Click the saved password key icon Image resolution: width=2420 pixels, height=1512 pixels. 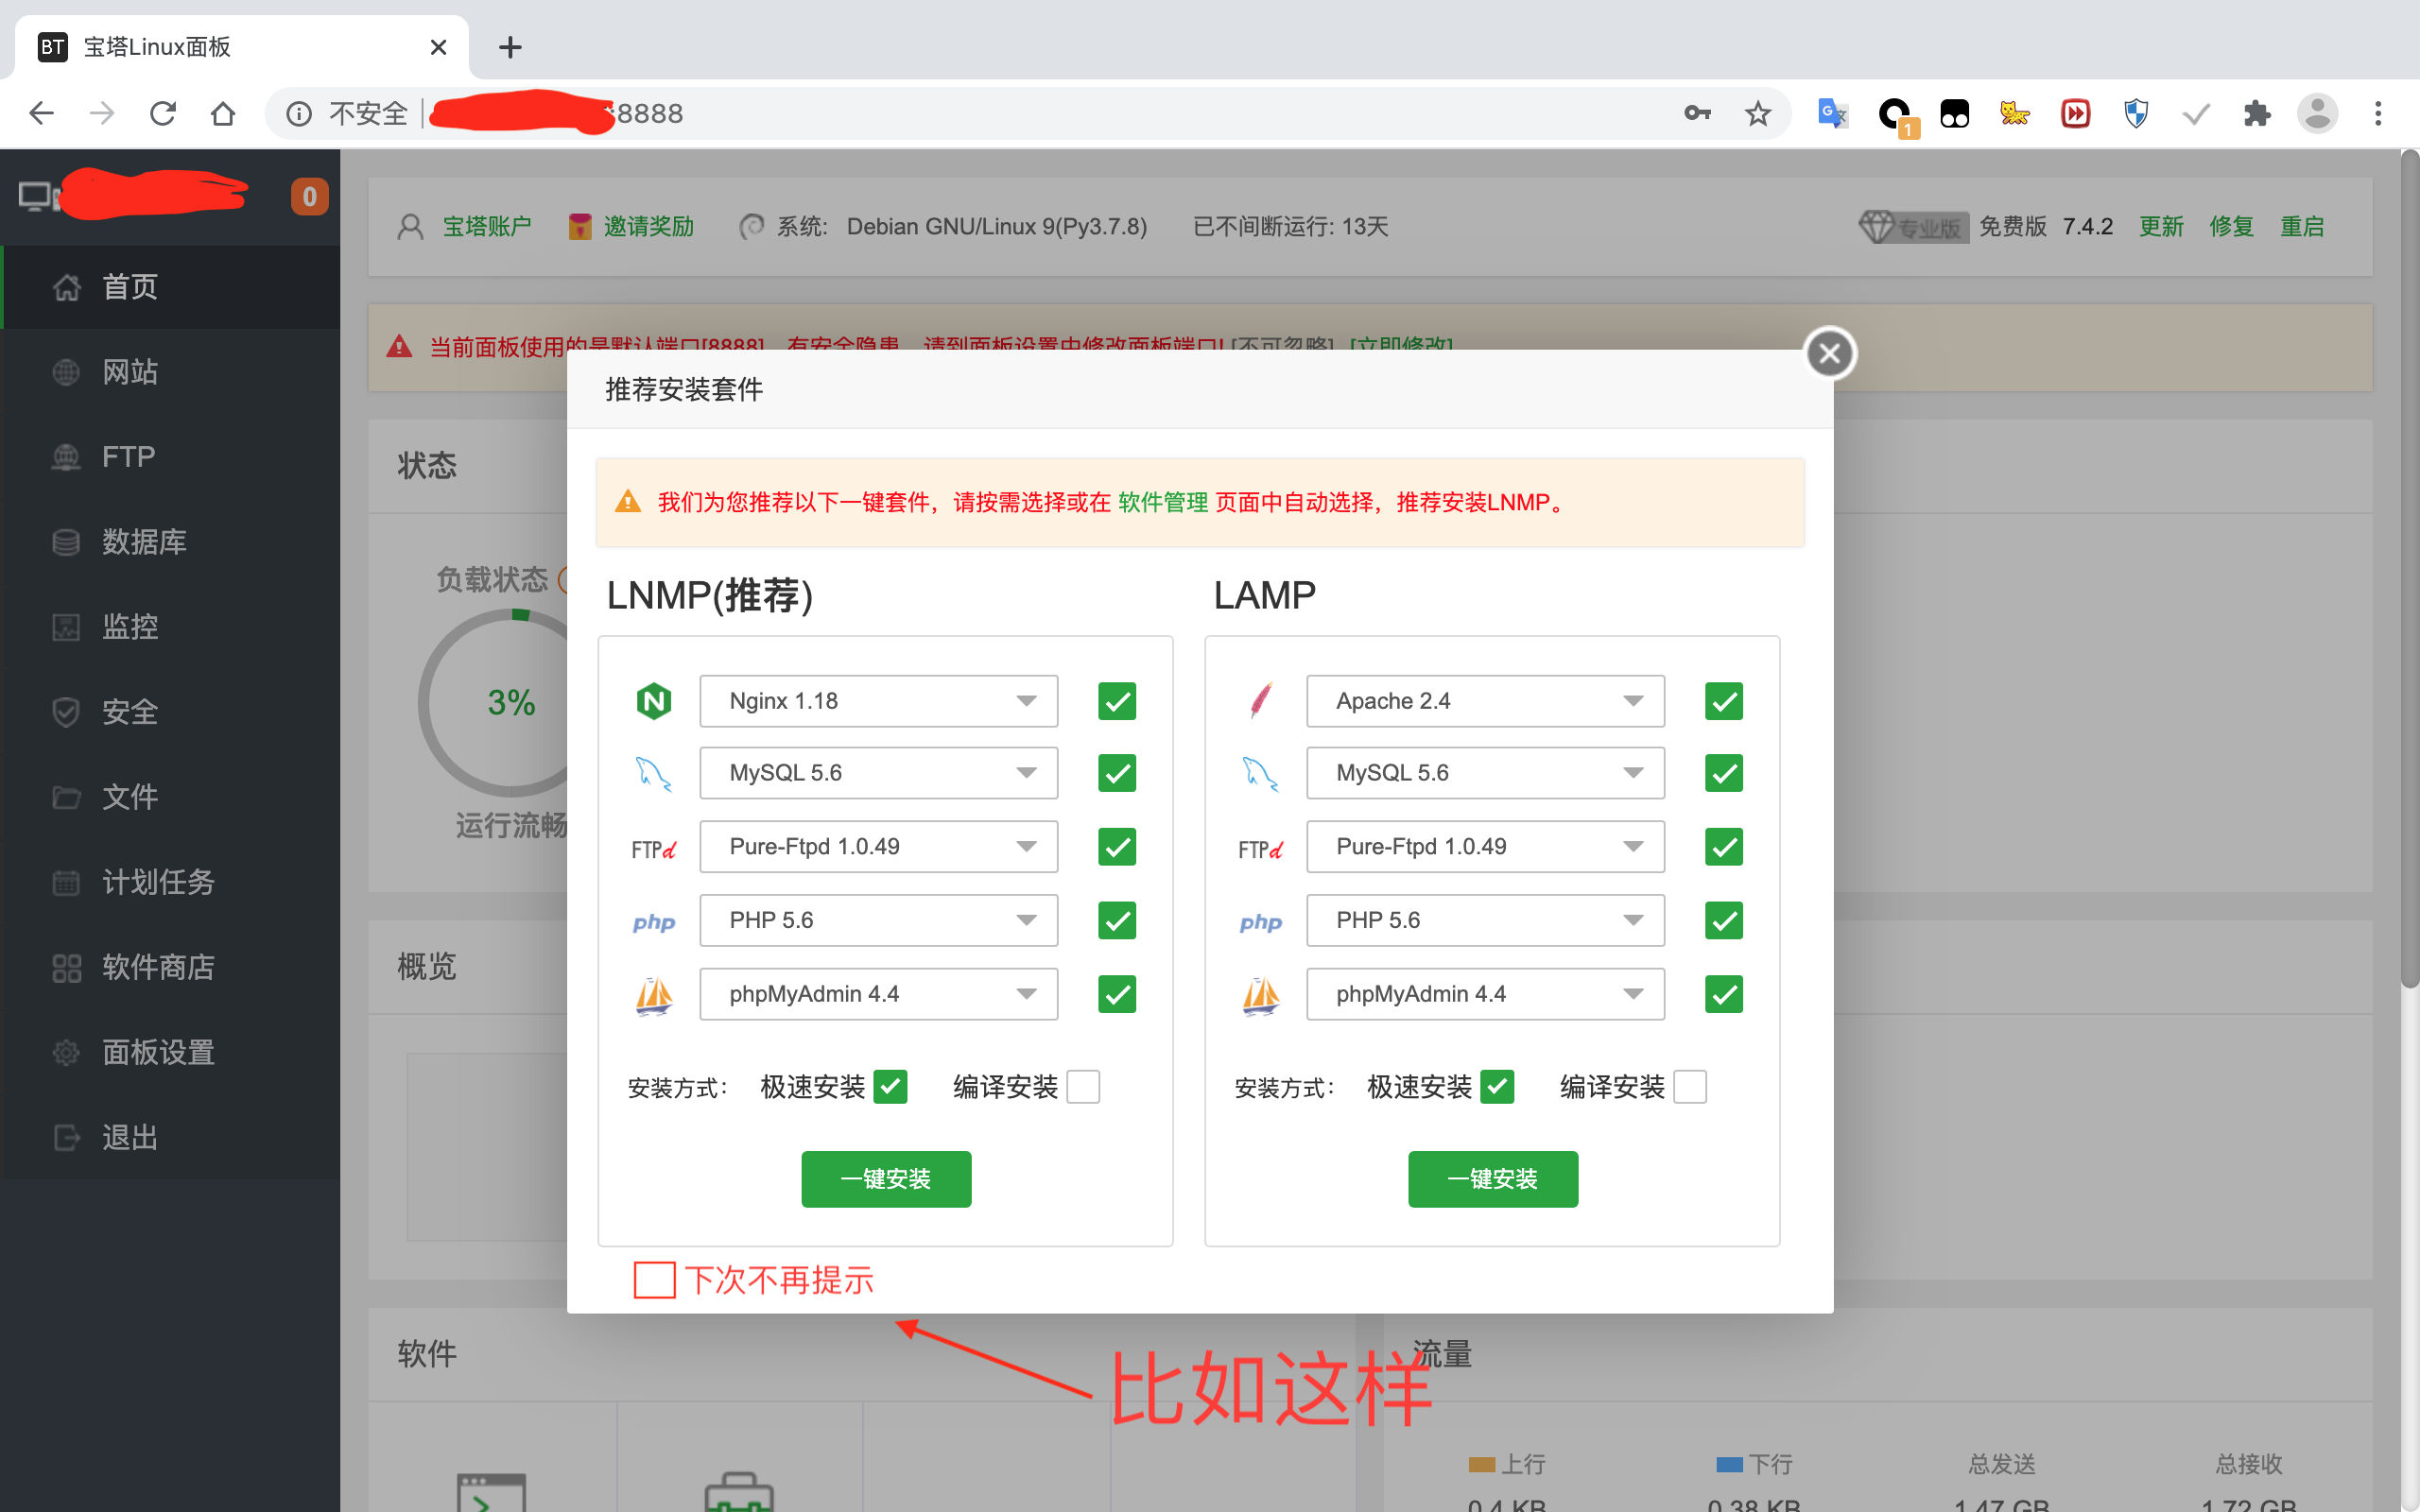pyautogui.click(x=1697, y=113)
